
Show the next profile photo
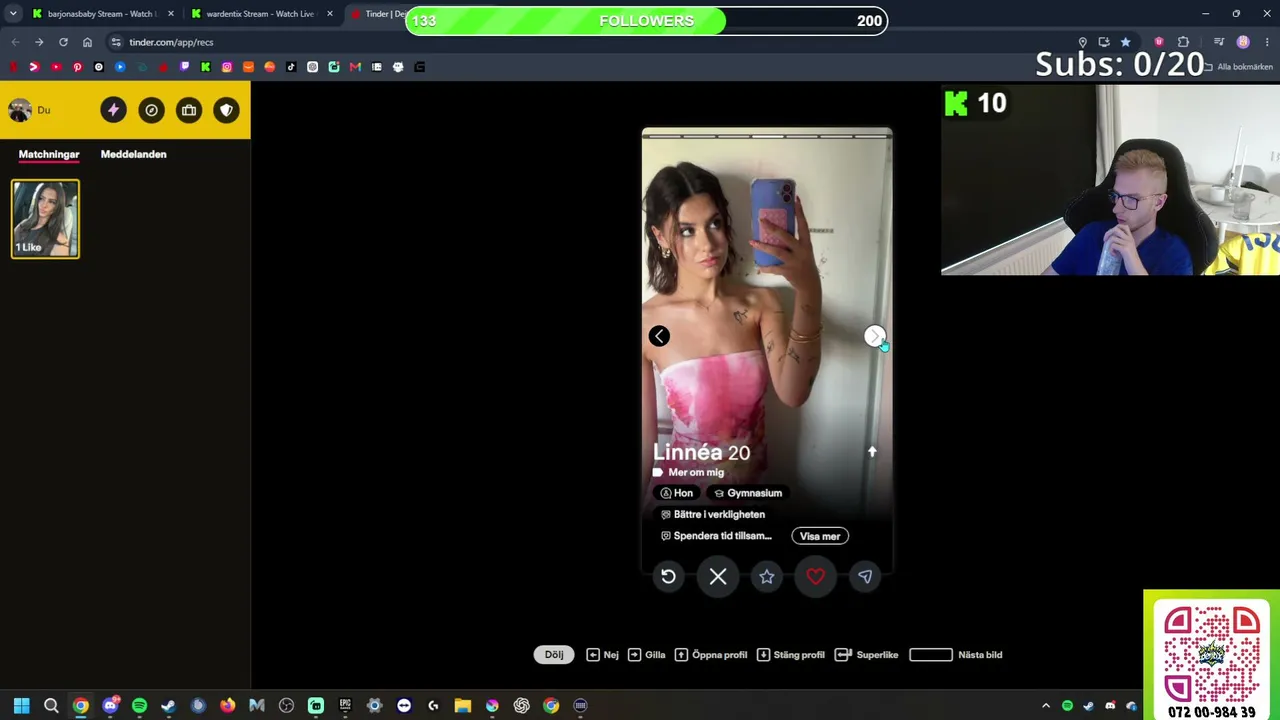874,336
